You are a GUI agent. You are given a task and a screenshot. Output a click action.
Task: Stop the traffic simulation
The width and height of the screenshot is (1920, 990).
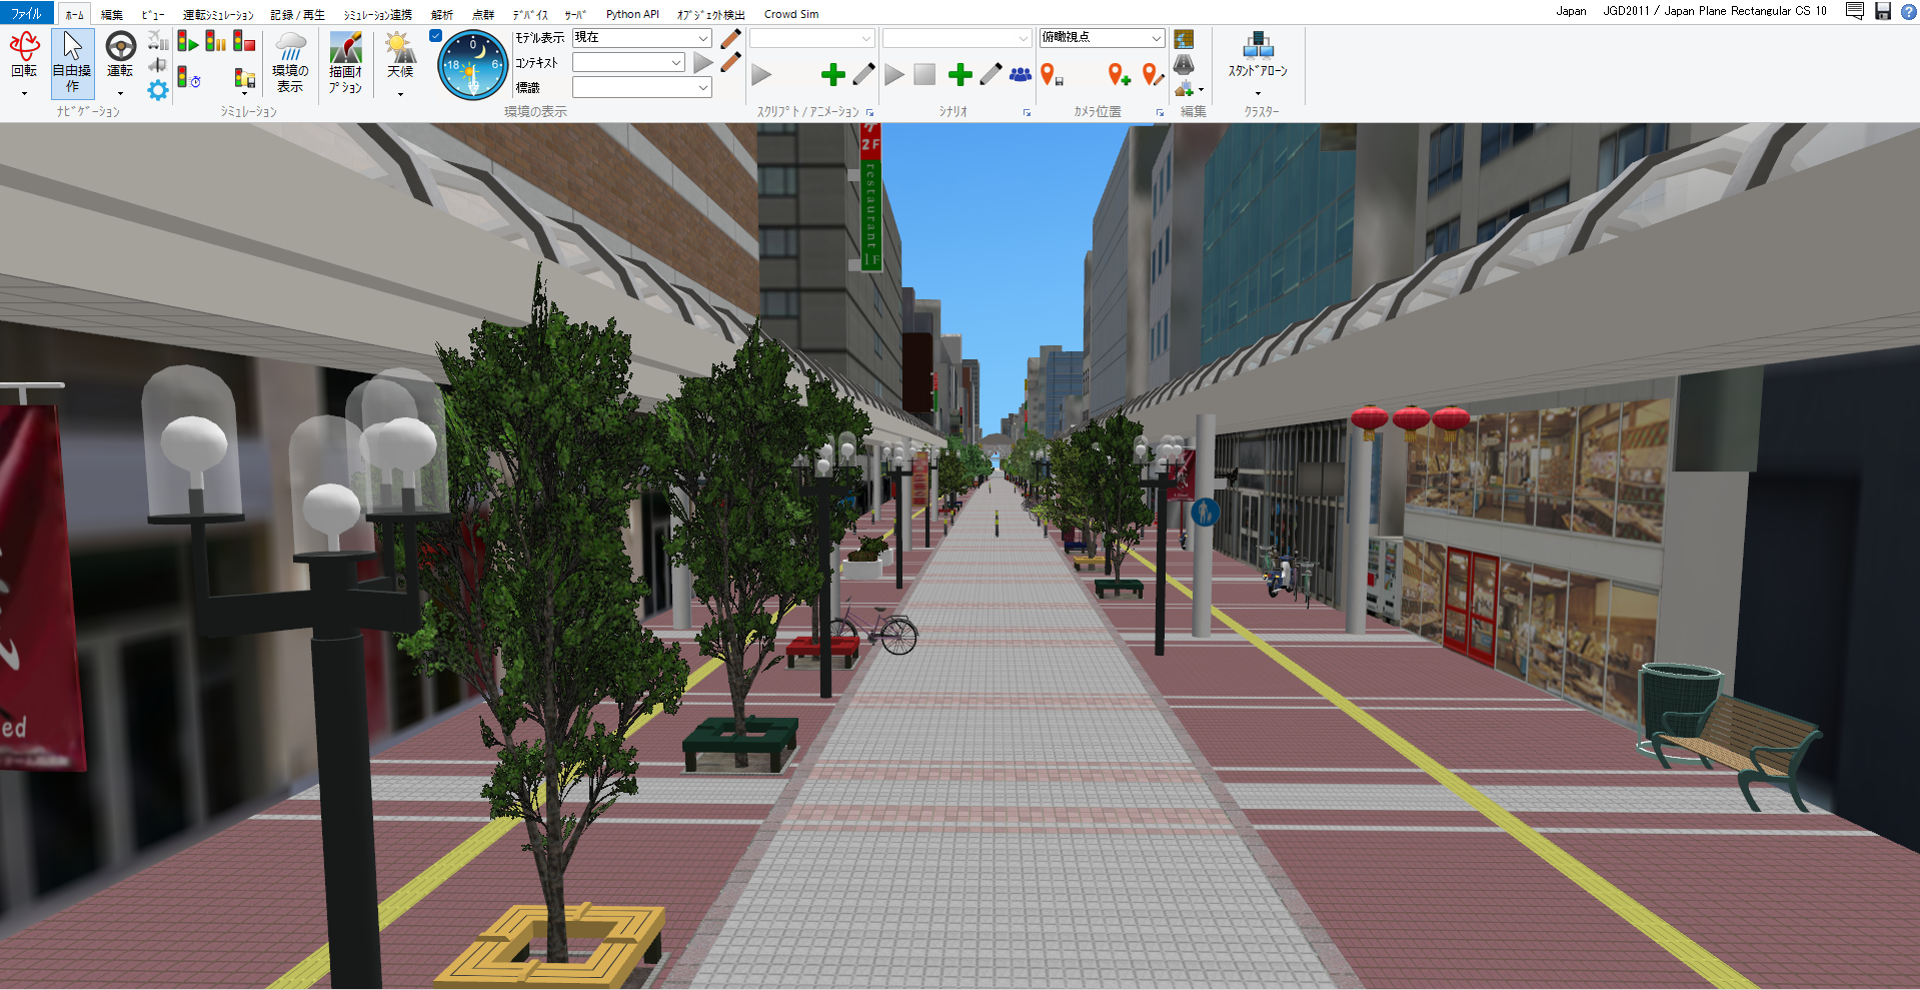coord(244,42)
